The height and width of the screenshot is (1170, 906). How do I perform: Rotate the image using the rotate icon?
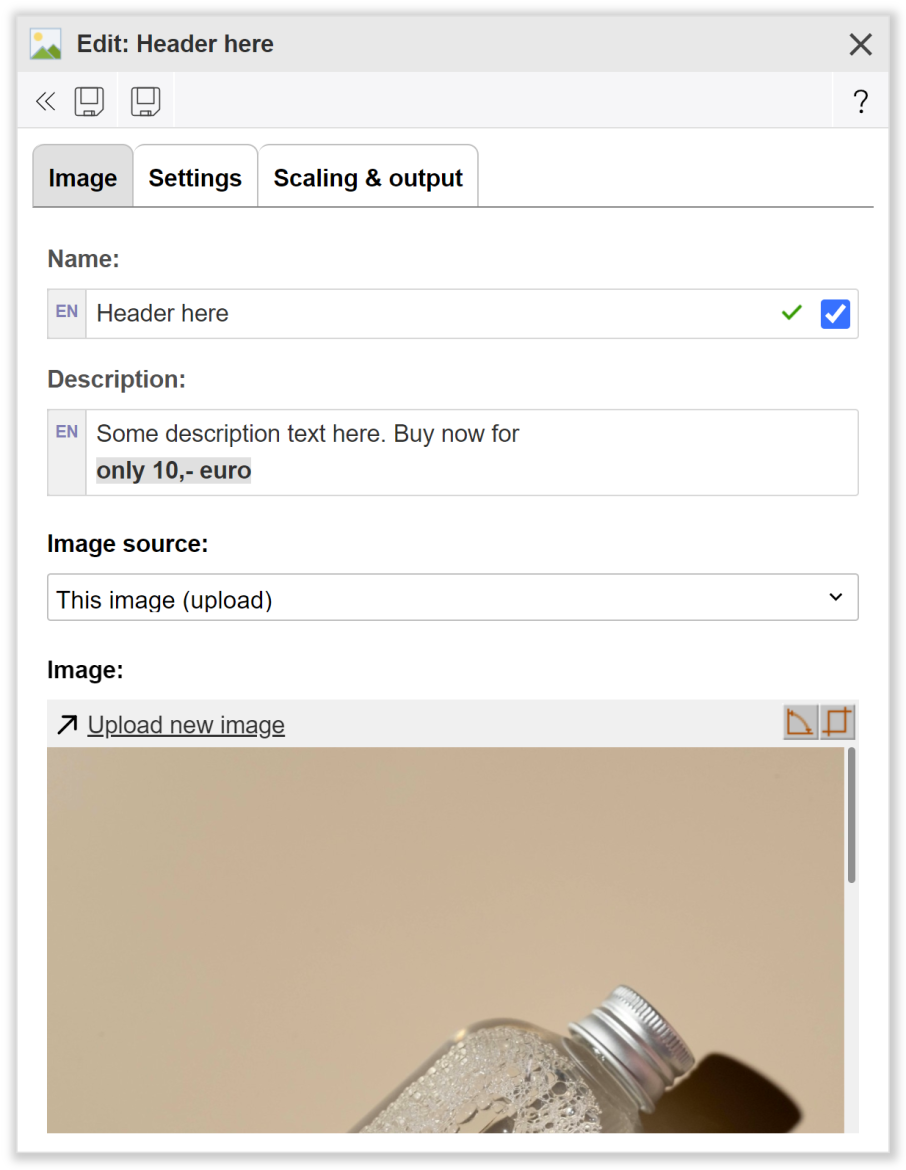click(798, 721)
